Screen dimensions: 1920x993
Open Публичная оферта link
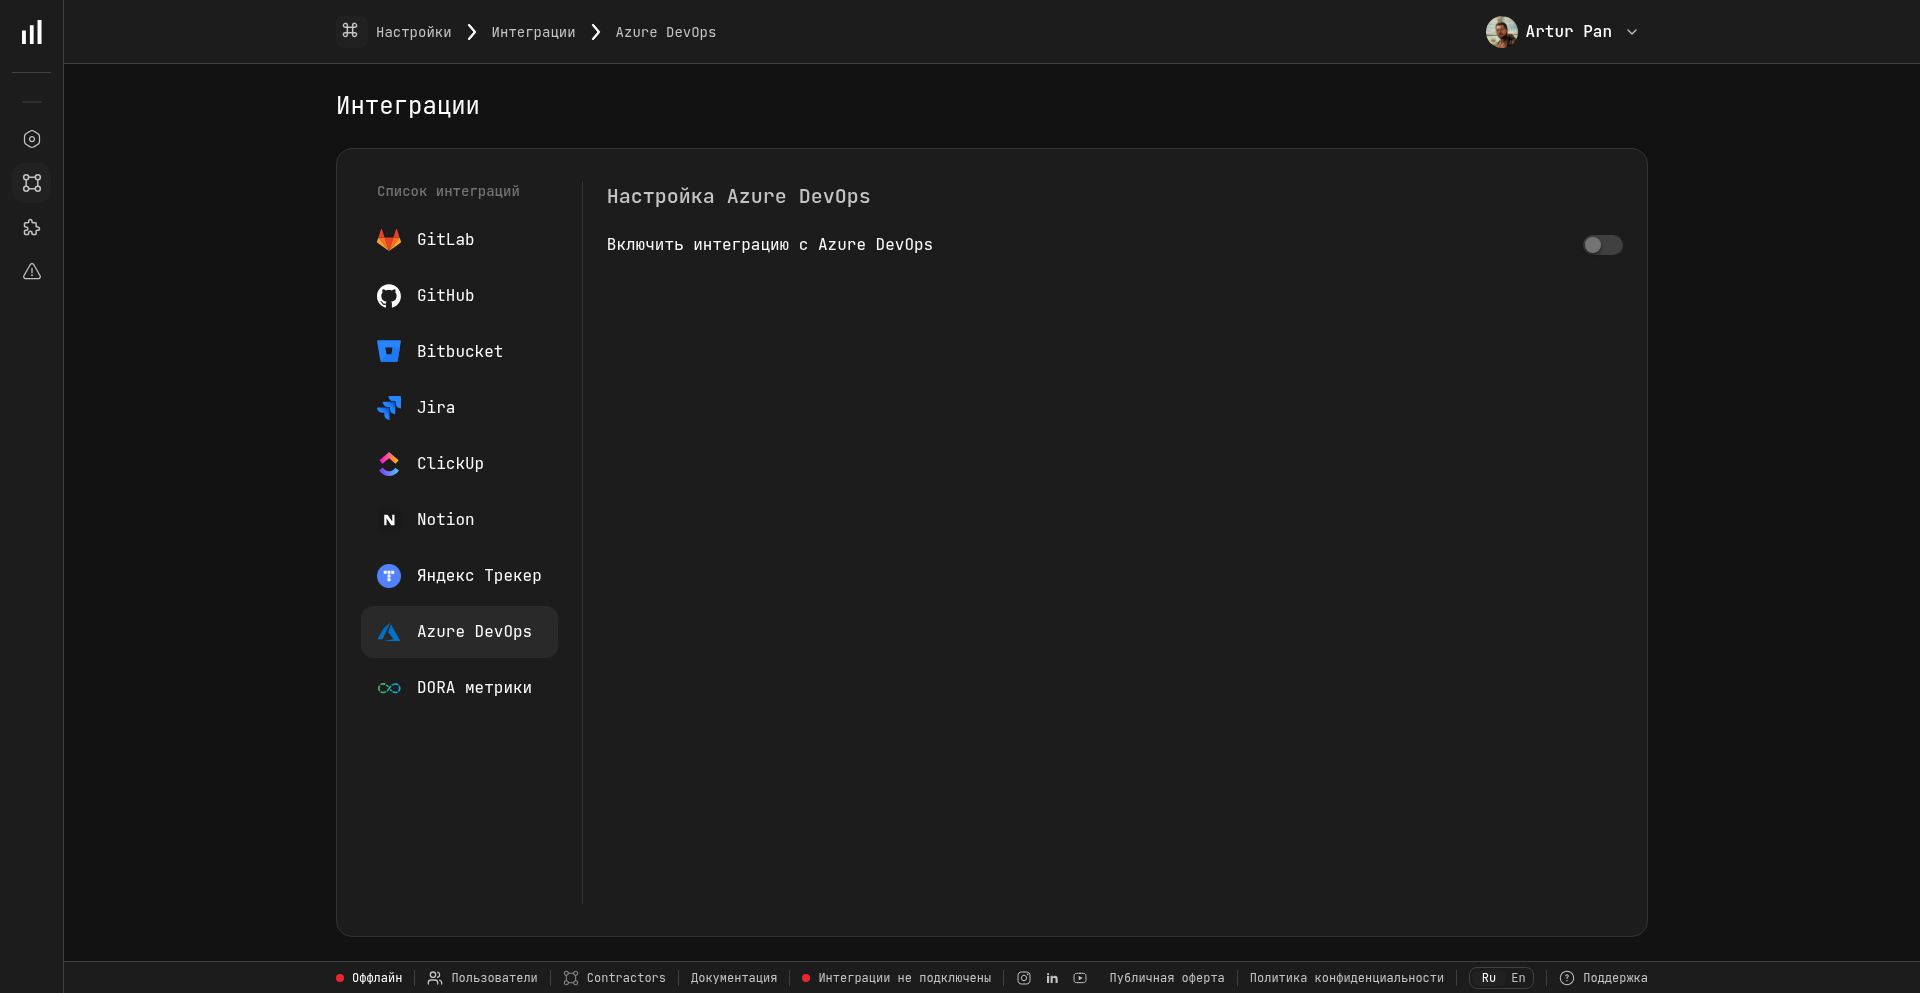coord(1167,978)
